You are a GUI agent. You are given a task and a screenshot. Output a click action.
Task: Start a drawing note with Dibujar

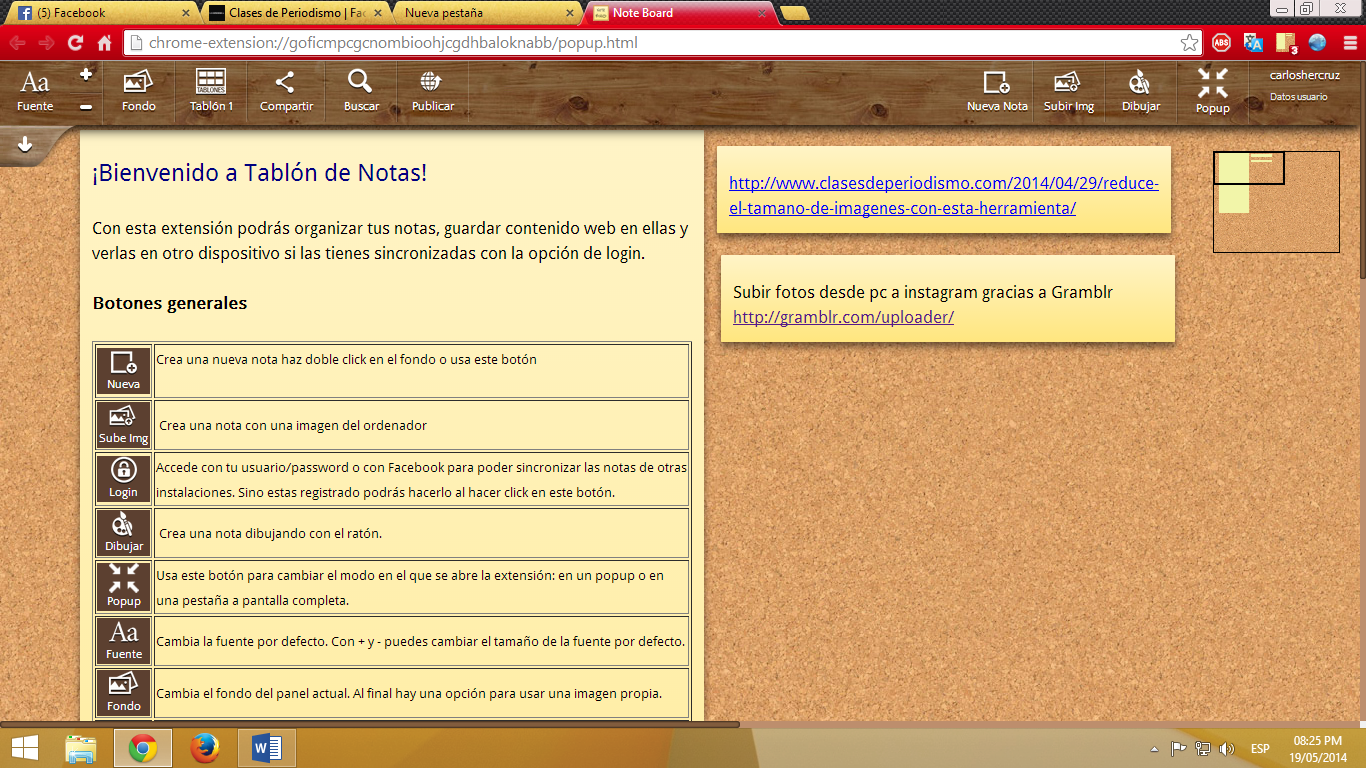pos(1140,90)
